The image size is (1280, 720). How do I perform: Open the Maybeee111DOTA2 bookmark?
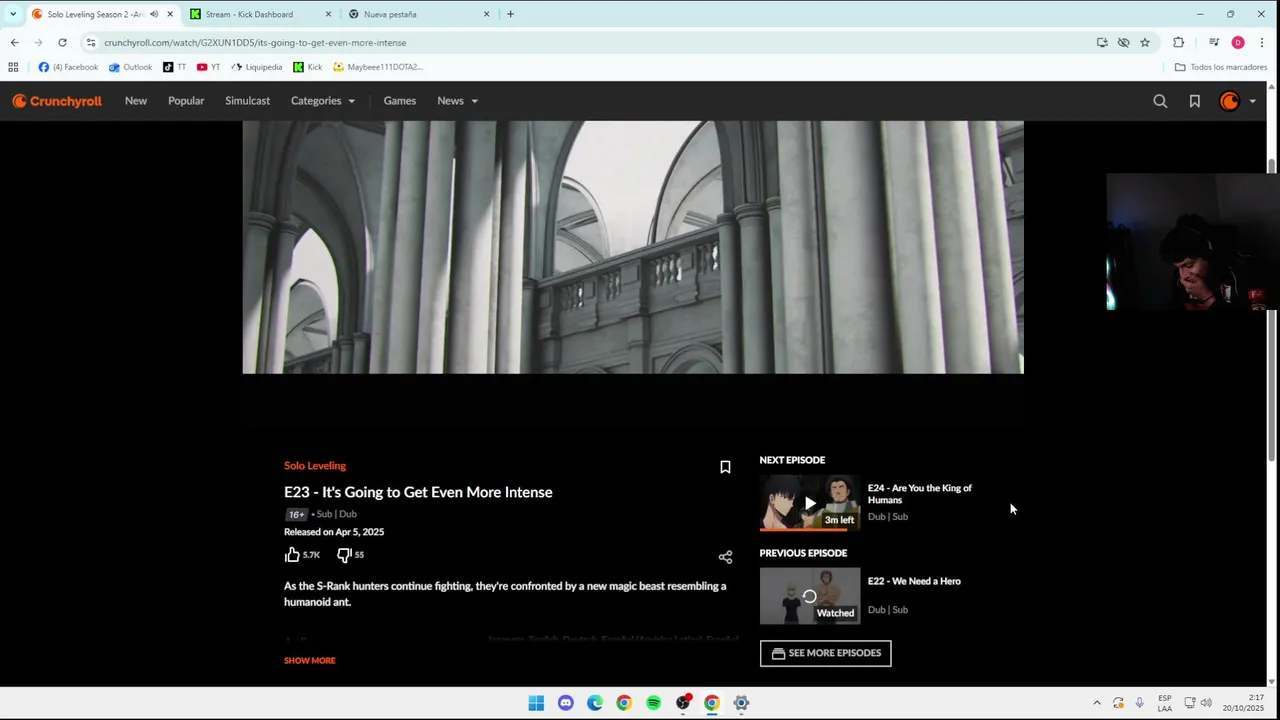pyautogui.click(x=378, y=67)
